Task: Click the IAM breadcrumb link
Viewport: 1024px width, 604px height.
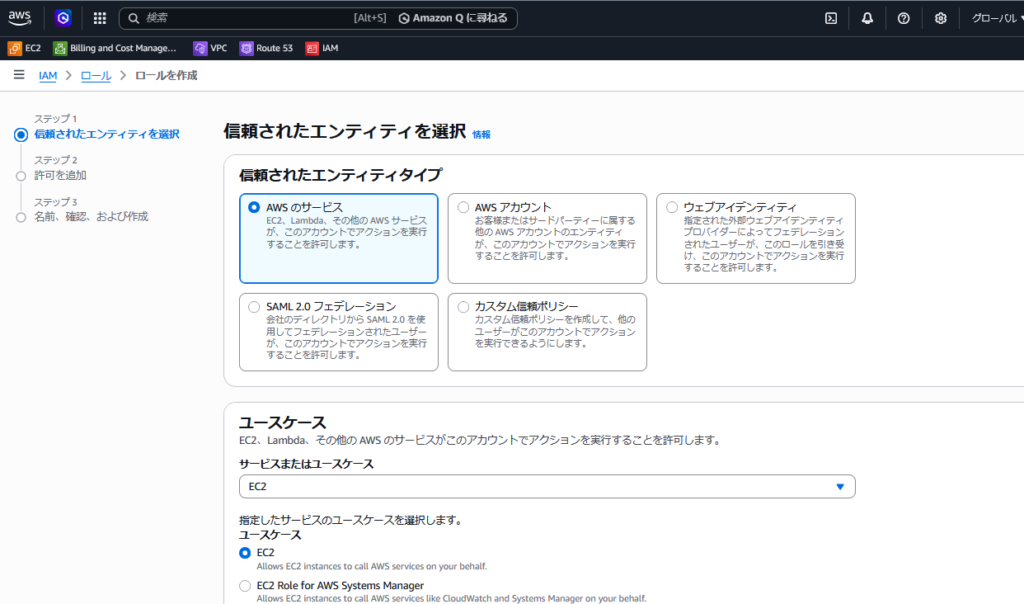Action: (x=47, y=76)
